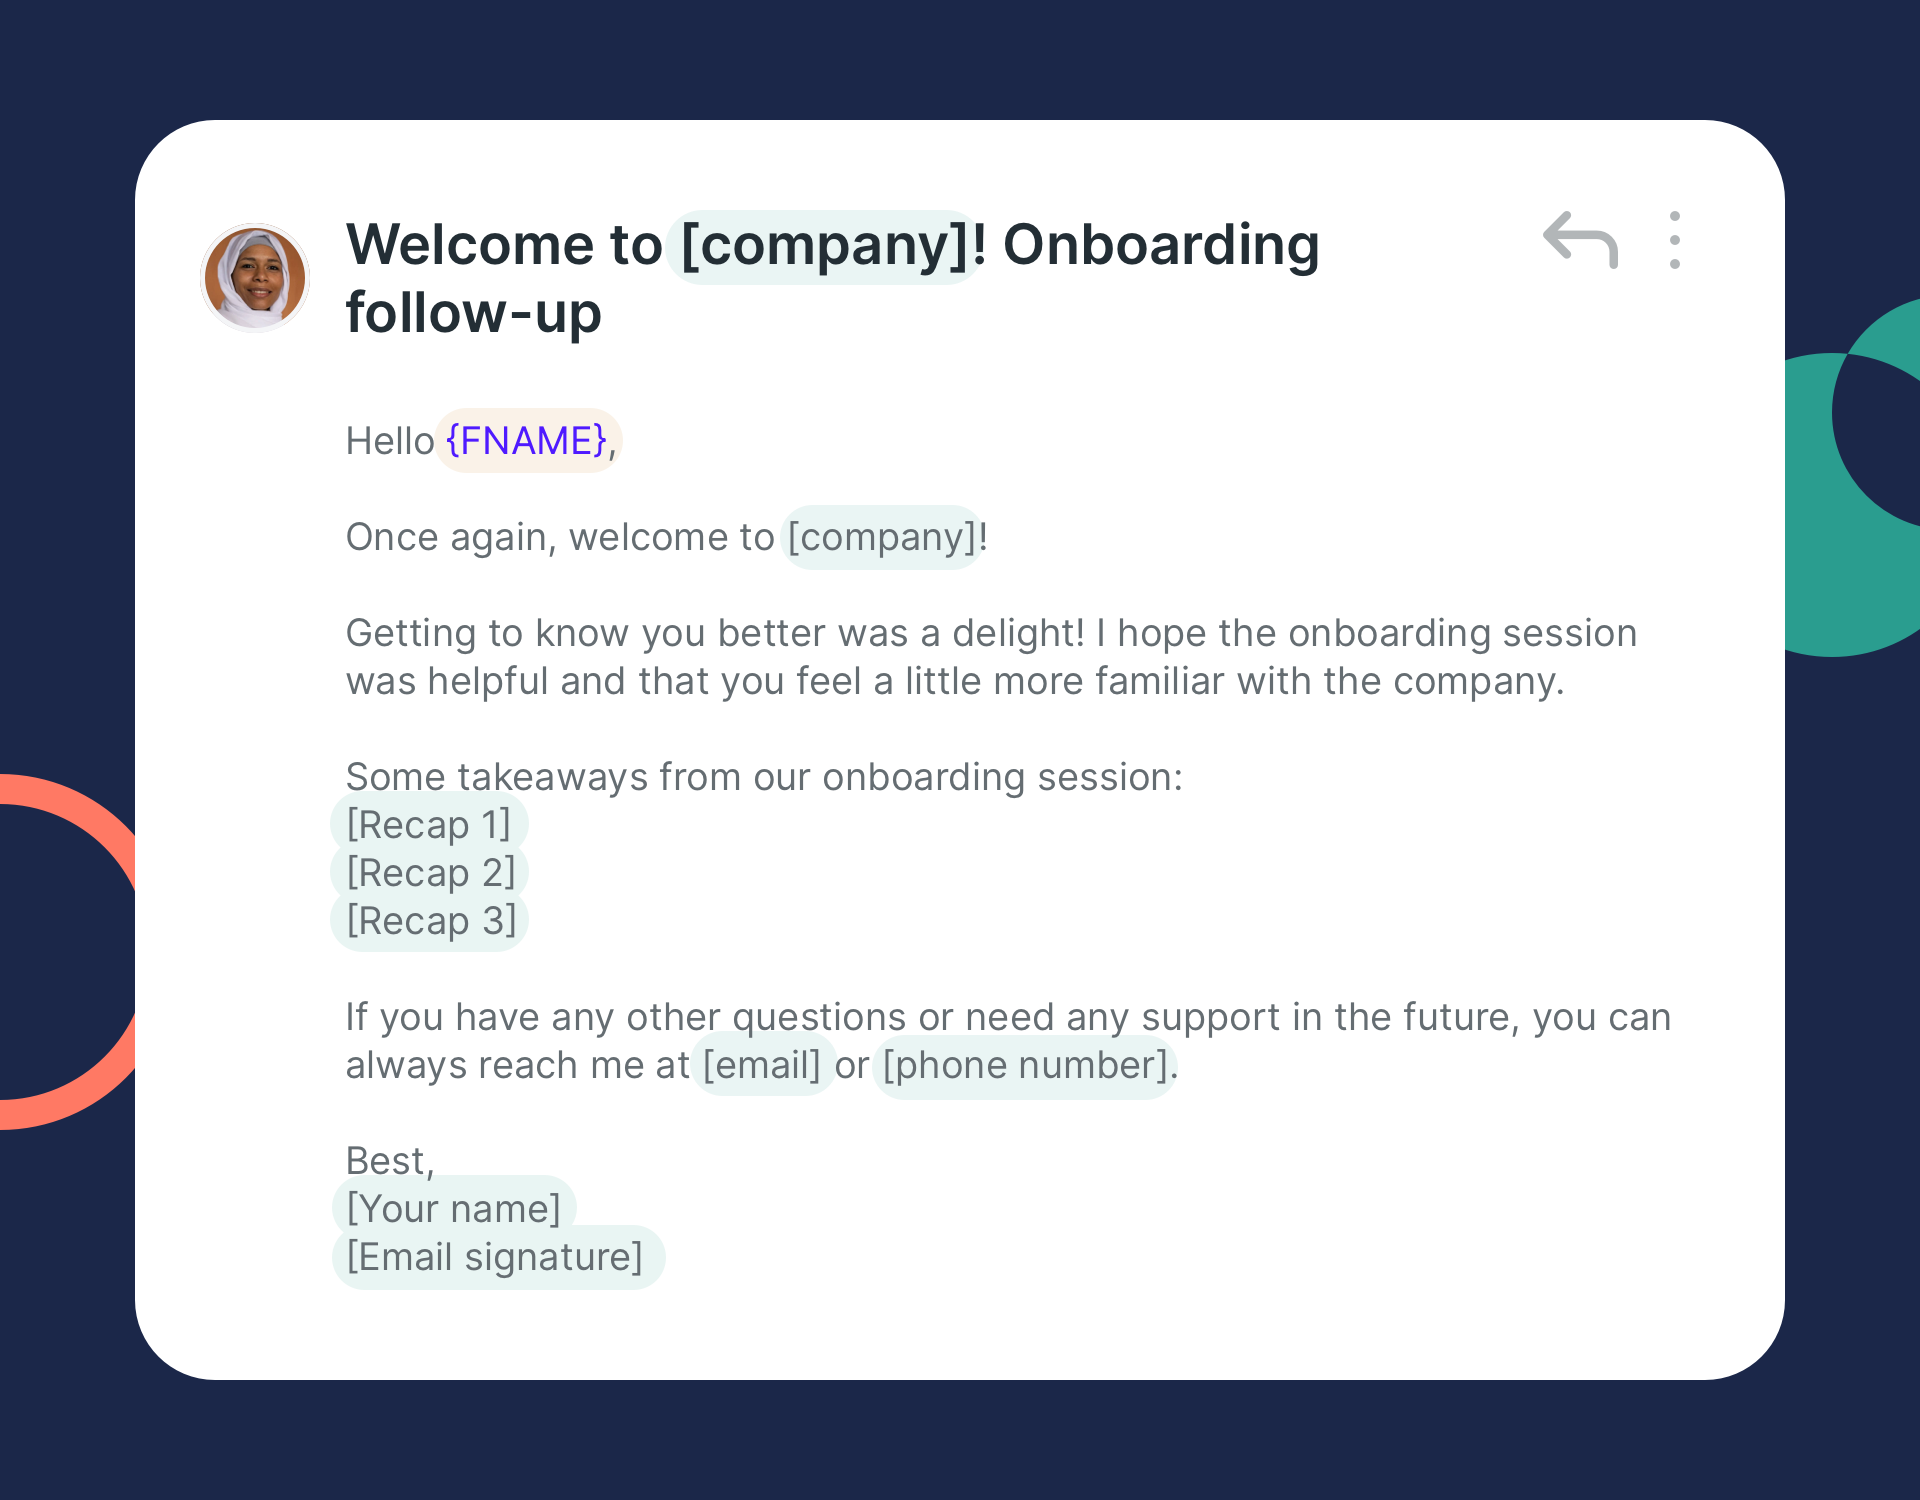The width and height of the screenshot is (1920, 1500).
Task: Click the sender's profile avatar
Action: [255, 277]
